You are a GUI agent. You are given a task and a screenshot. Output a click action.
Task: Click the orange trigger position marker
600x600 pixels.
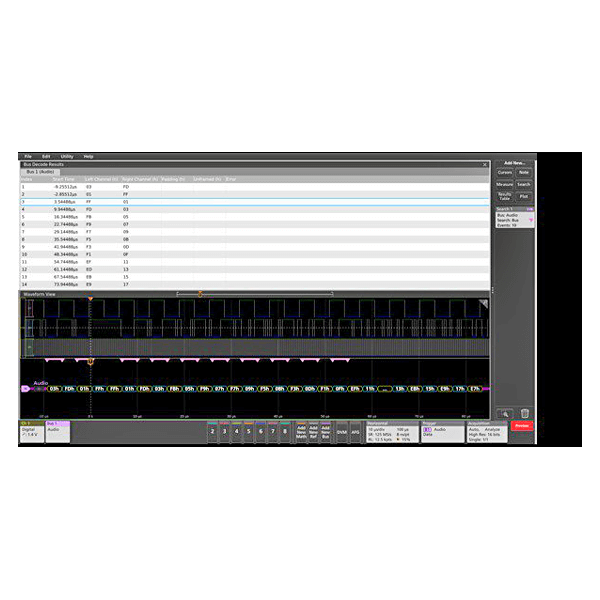[90, 298]
